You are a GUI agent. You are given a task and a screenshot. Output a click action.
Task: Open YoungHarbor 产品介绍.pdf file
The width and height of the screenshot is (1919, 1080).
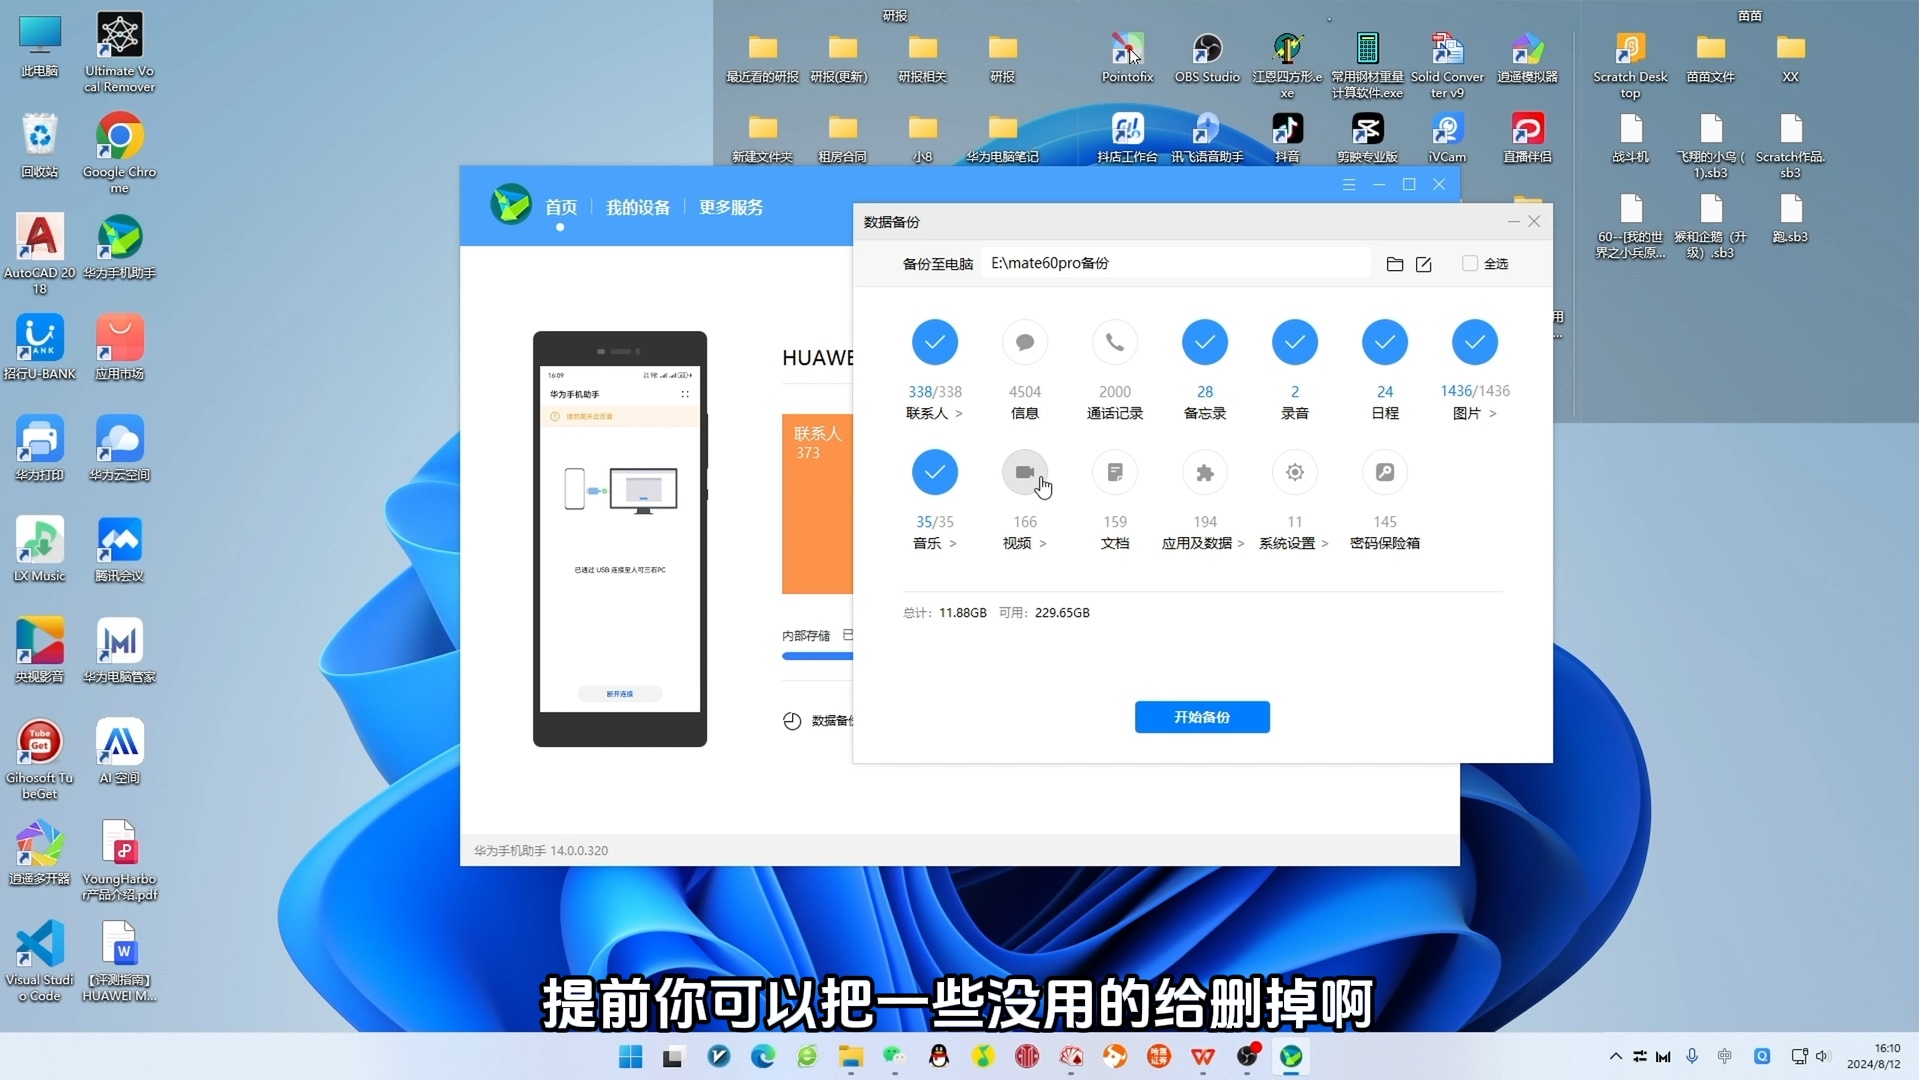[119, 860]
